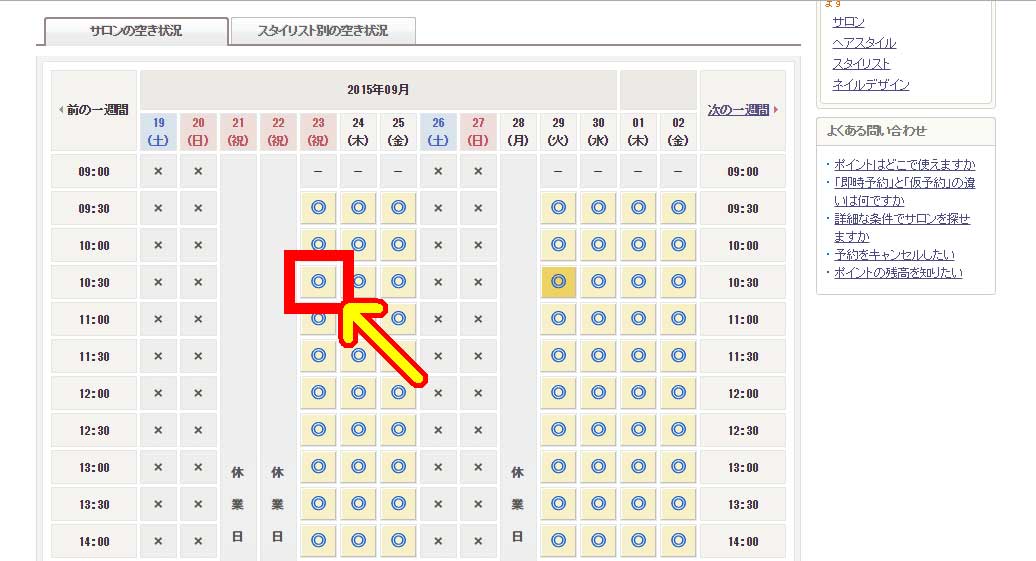Screen dimensions: 1036x561
Task: Click the ポイントの残高を知りたい FAQ link
Action: [898, 273]
